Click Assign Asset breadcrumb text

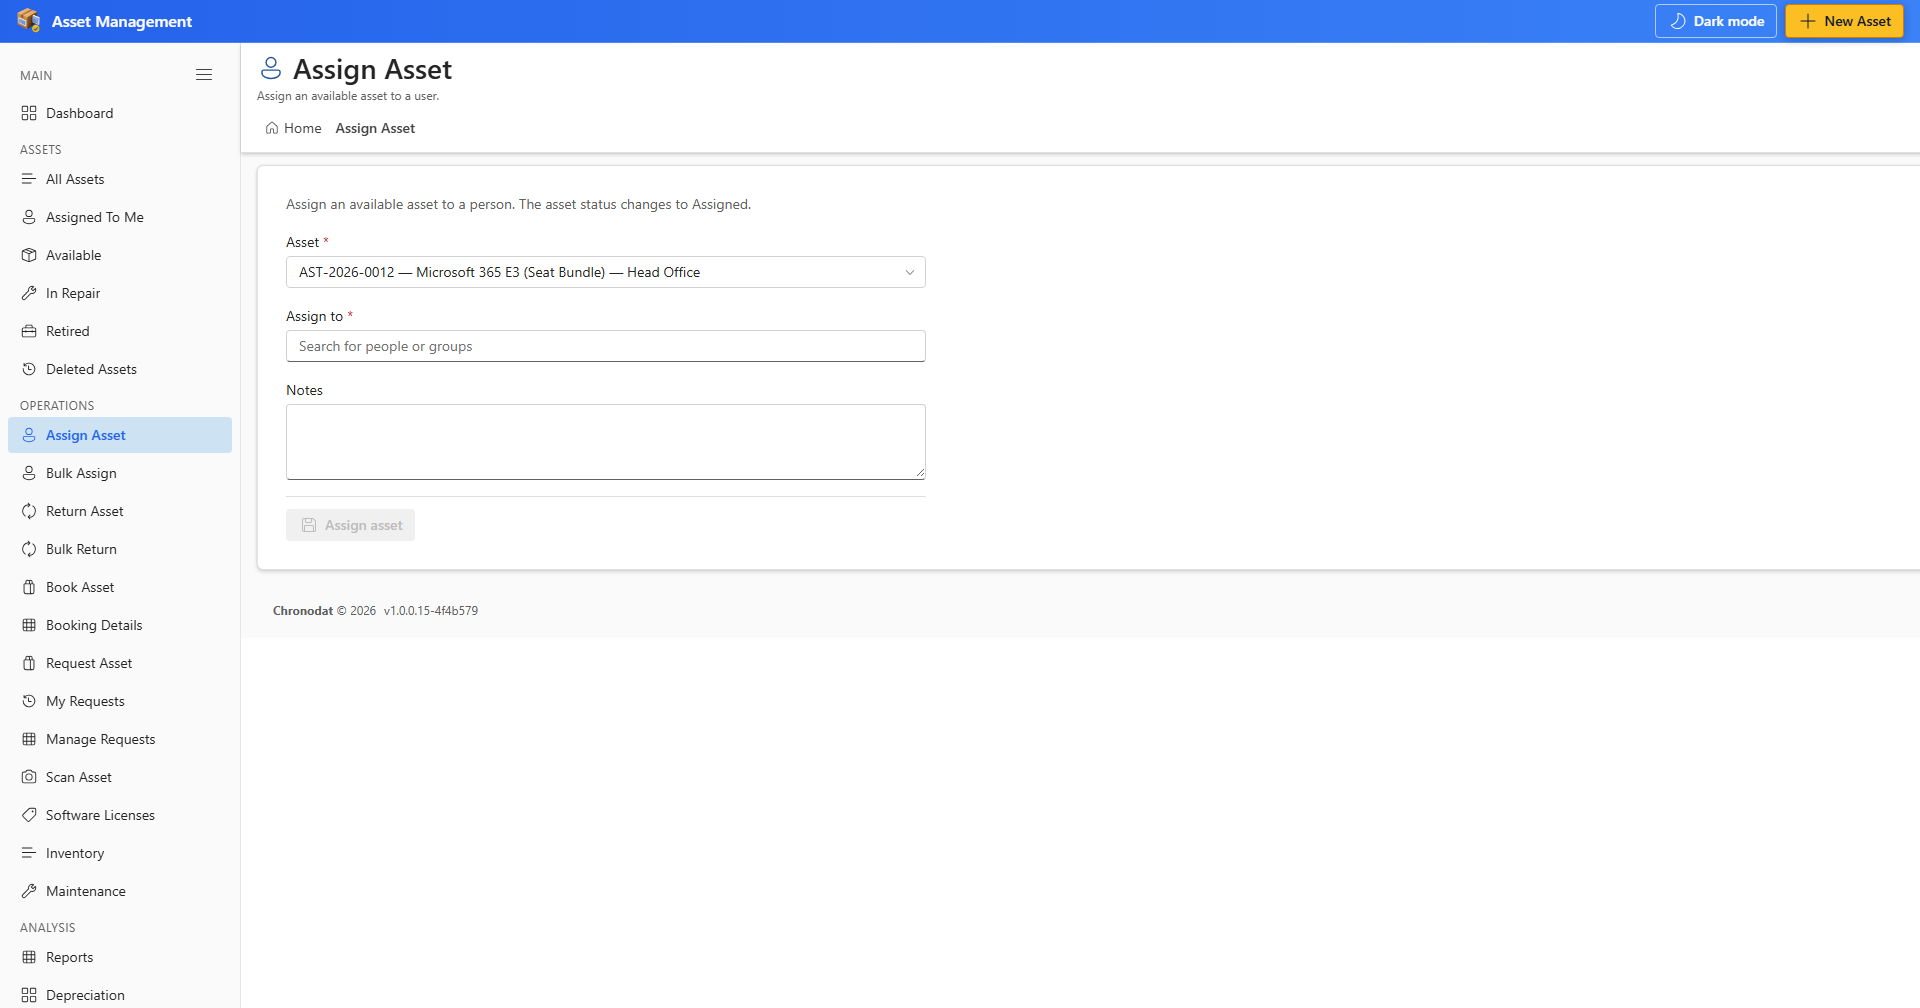coord(375,128)
